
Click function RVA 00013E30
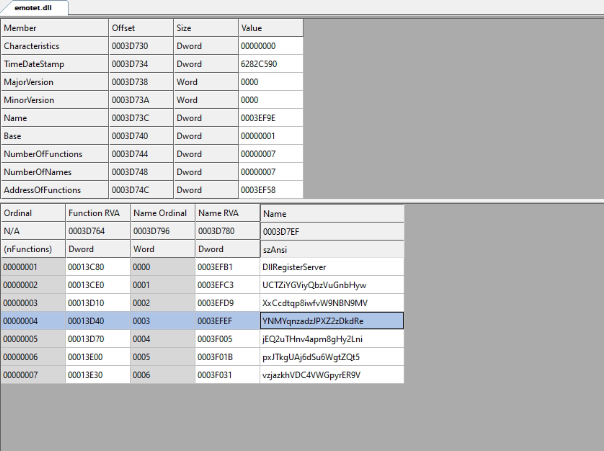98,375
